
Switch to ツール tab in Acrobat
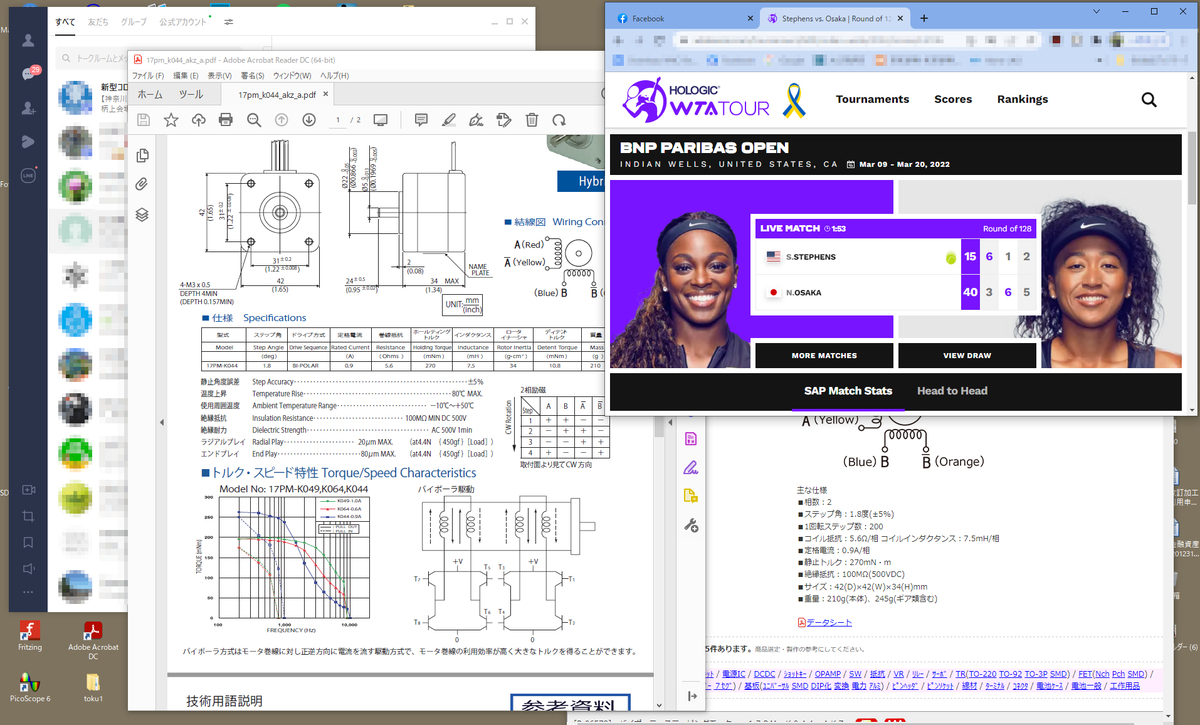pyautogui.click(x=190, y=95)
